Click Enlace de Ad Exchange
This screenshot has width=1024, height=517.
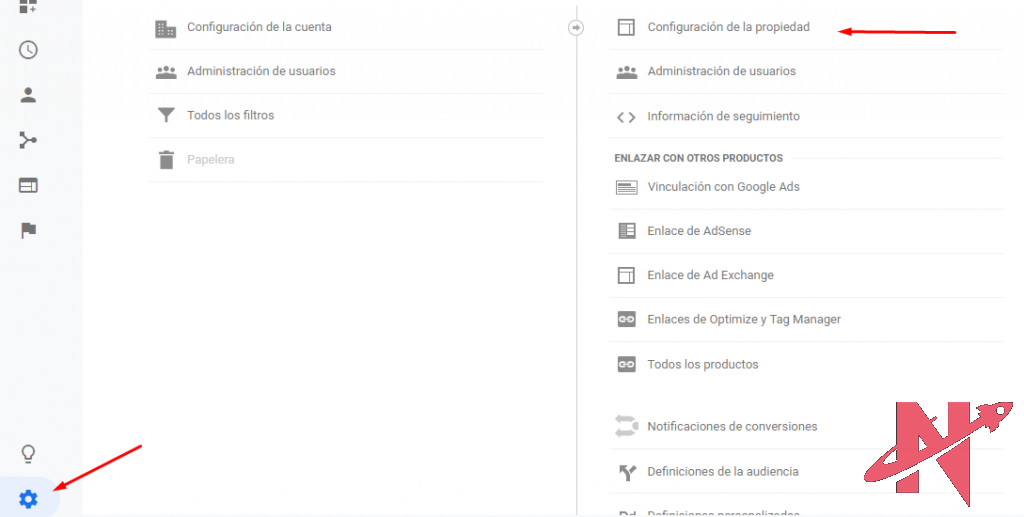point(710,275)
